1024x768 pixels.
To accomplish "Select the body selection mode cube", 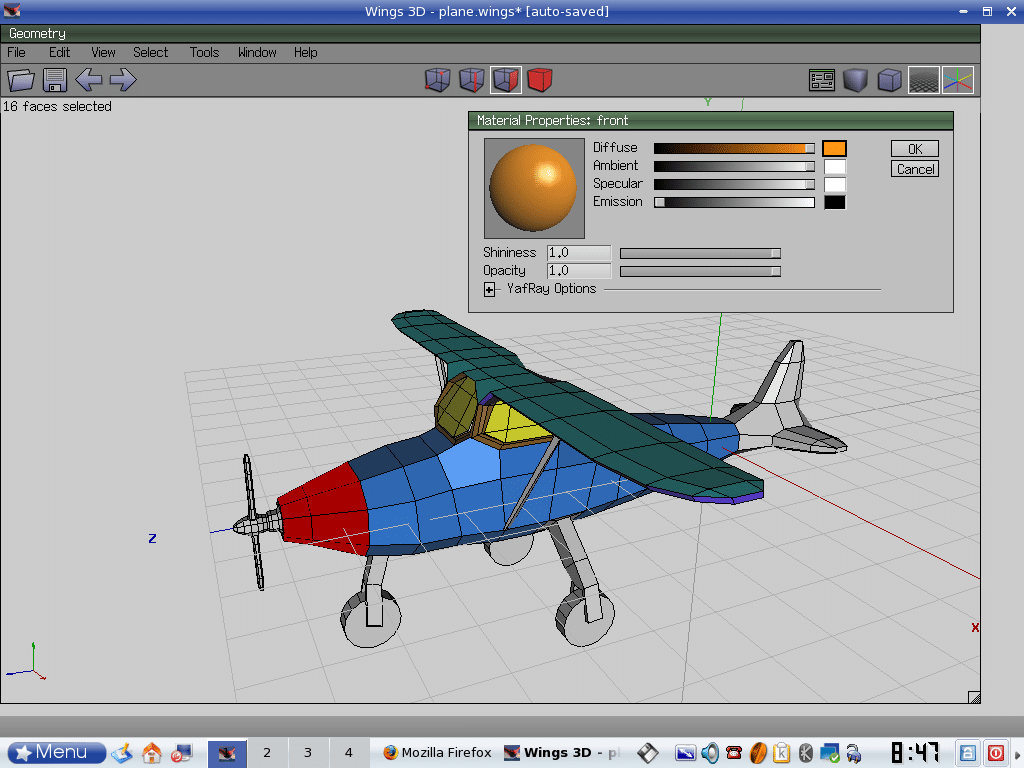I will coord(540,80).
